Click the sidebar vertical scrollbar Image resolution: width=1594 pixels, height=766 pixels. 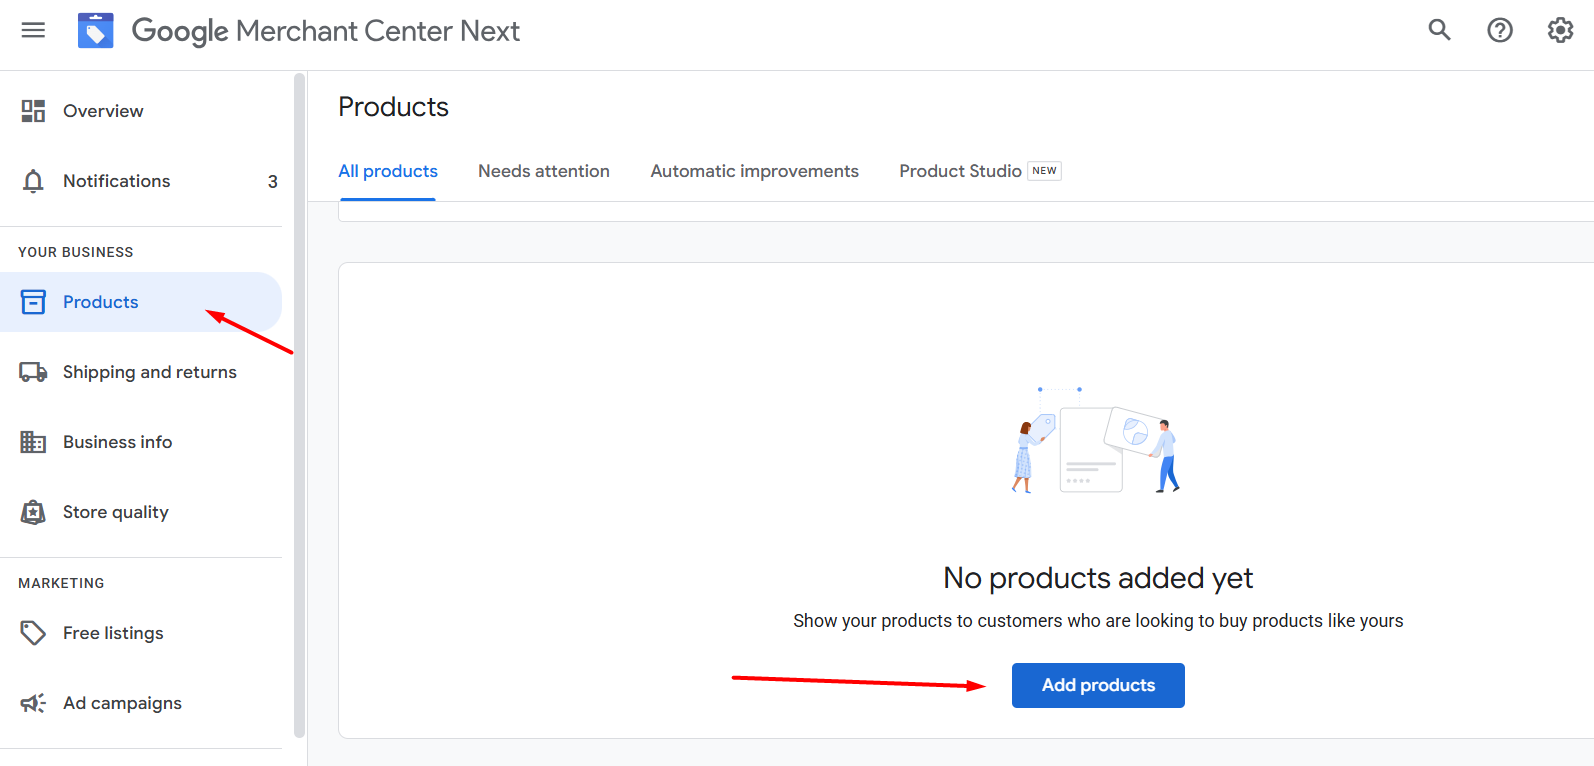299,405
